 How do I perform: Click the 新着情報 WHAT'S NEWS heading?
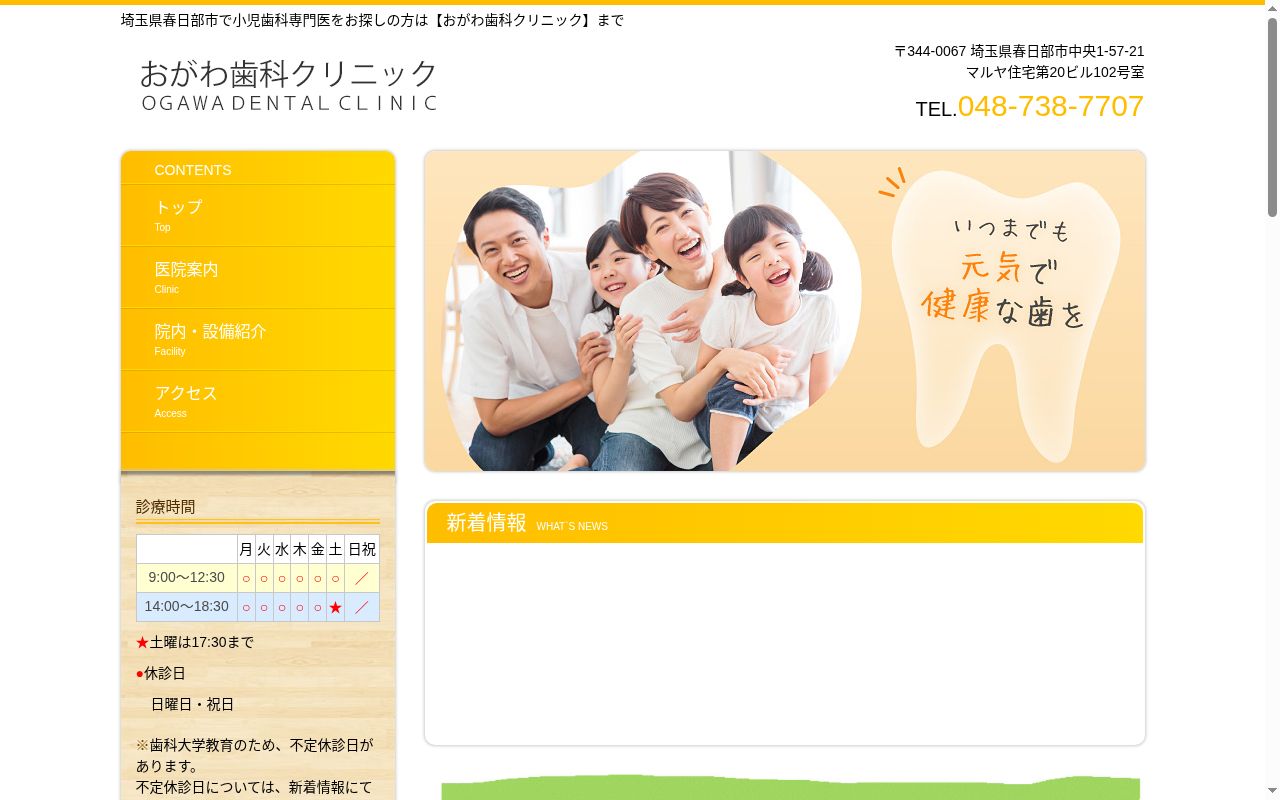click(785, 523)
